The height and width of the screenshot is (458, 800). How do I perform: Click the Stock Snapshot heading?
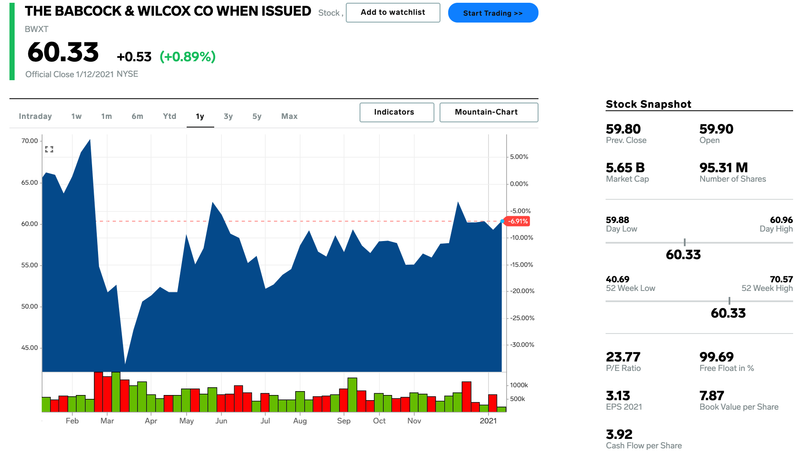pyautogui.click(x=648, y=104)
